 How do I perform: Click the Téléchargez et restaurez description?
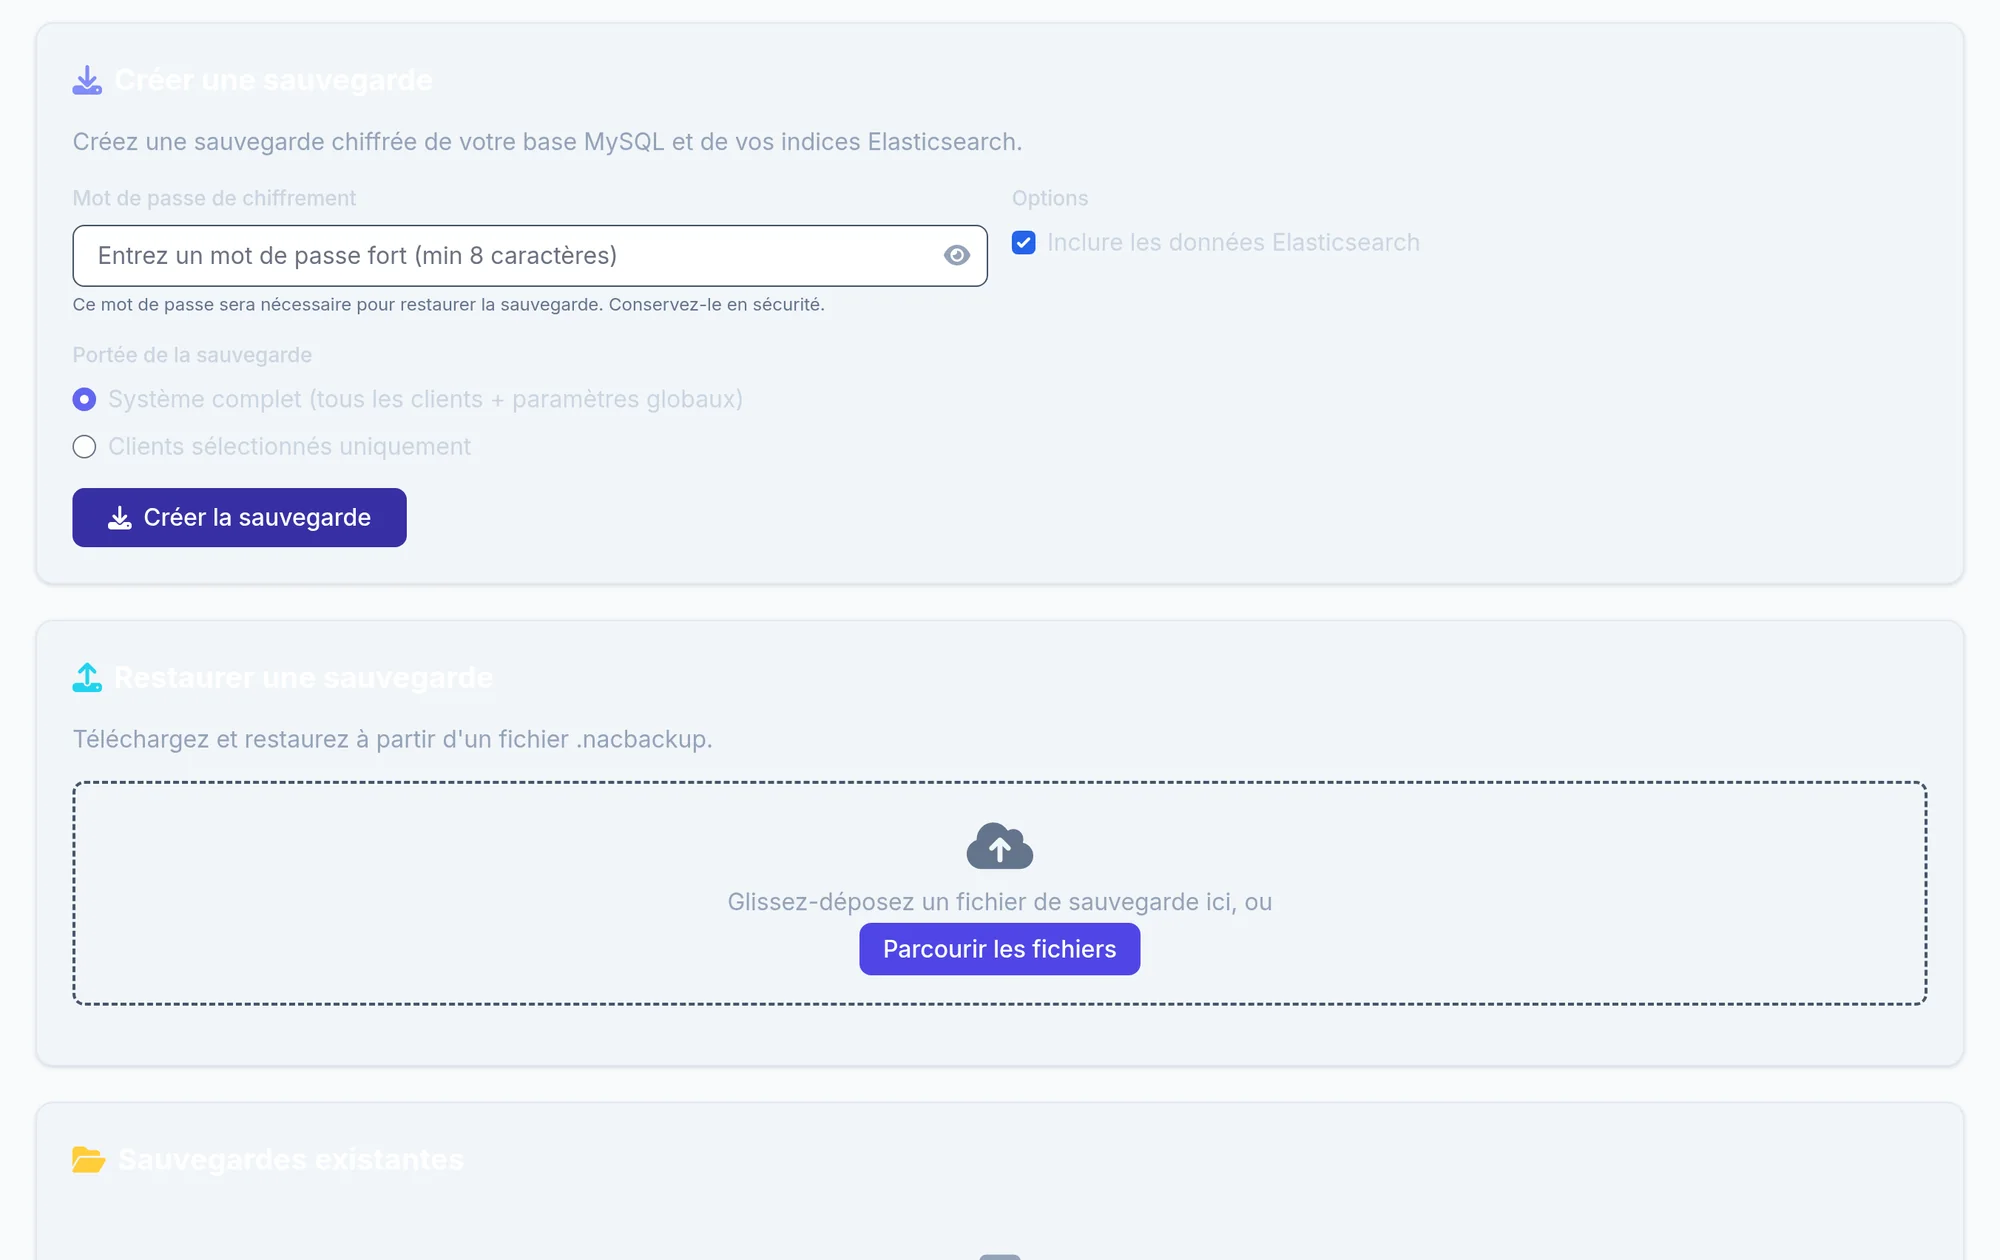(x=392, y=740)
